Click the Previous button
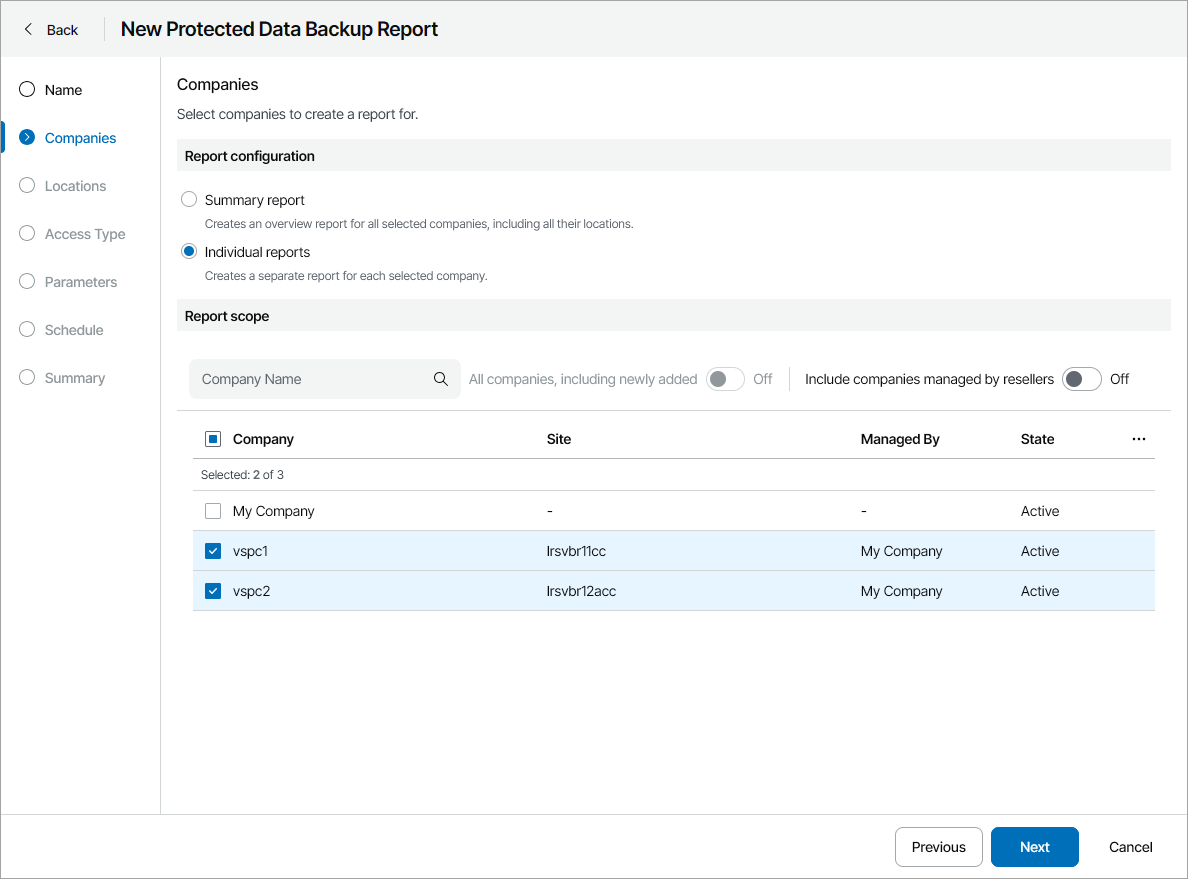 938,847
